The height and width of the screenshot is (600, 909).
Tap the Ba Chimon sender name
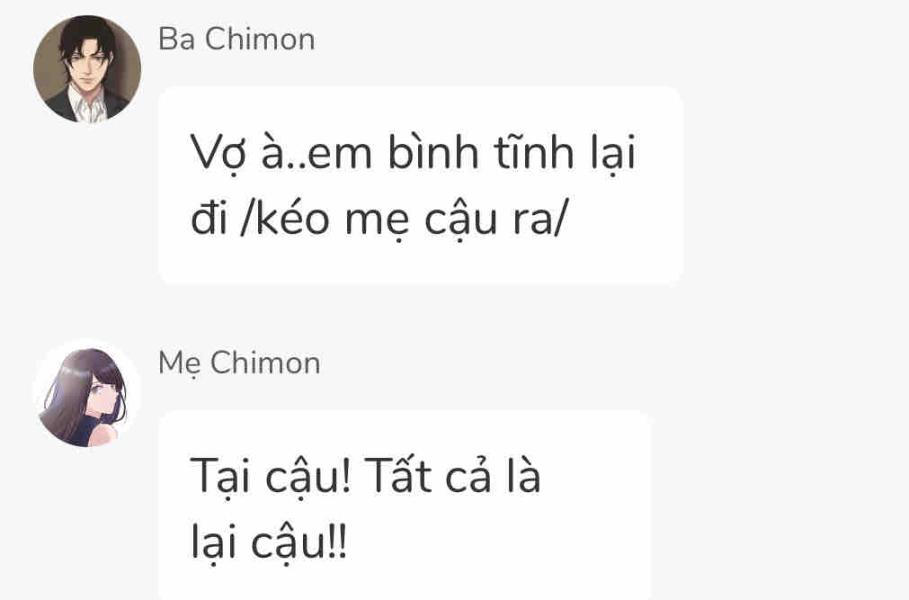click(x=237, y=39)
